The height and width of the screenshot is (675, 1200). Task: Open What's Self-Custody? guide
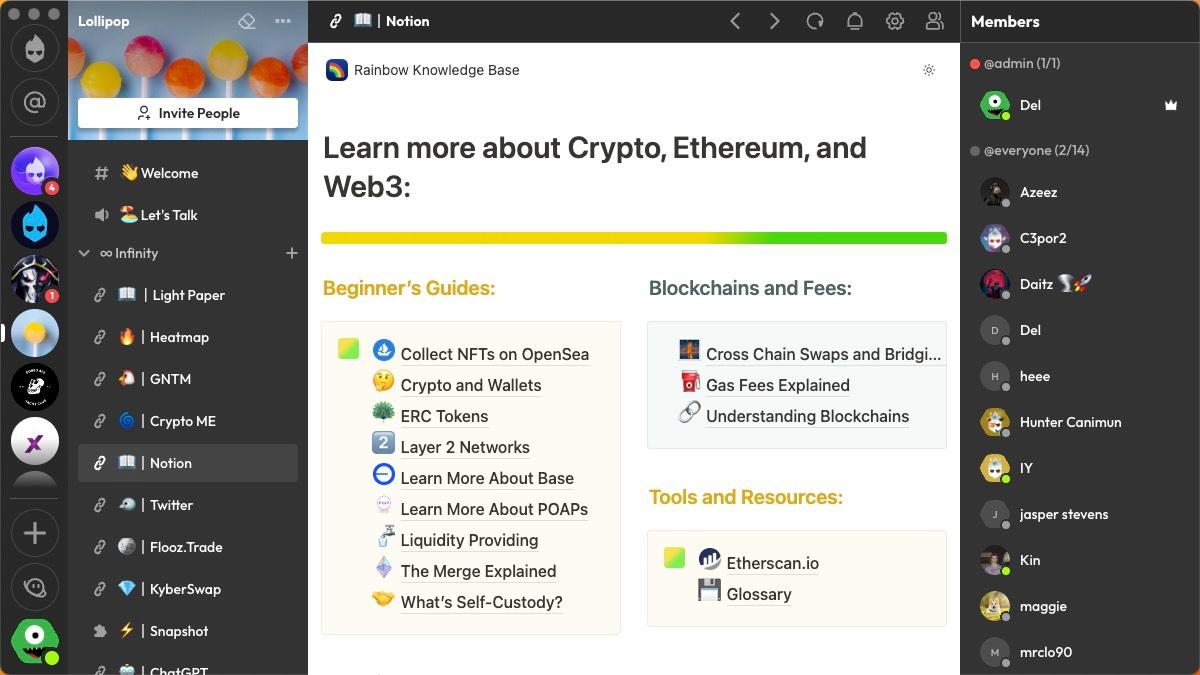(x=481, y=602)
